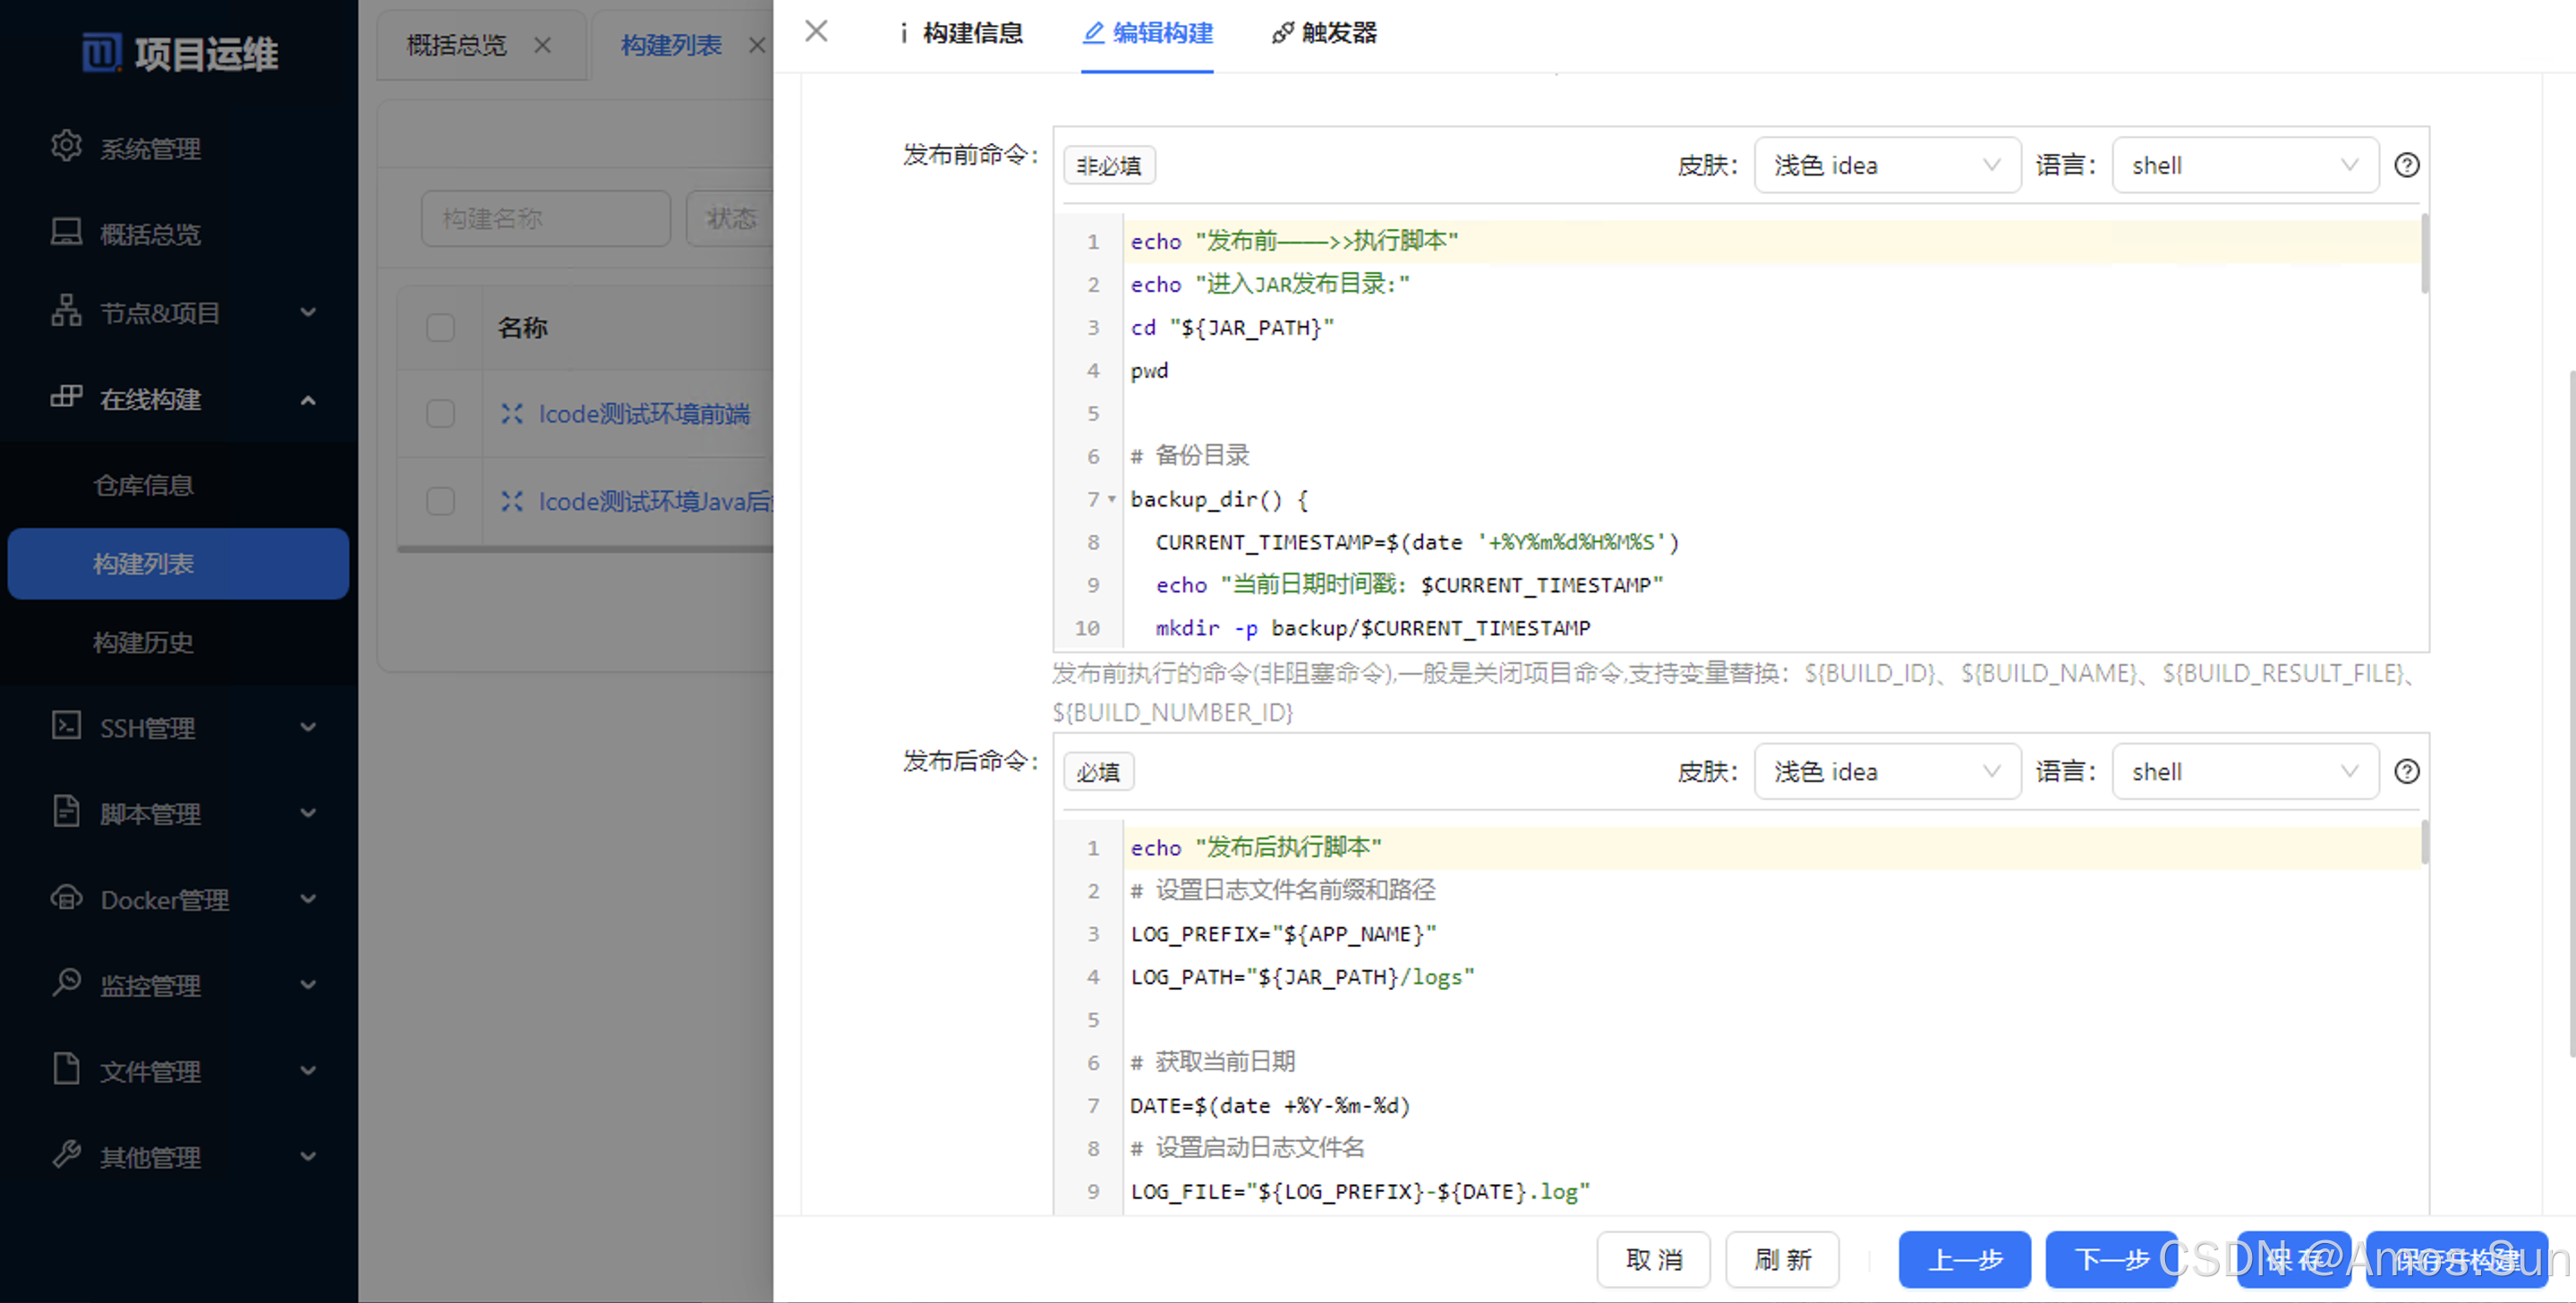Click the 发布前命令 editor vertical scrollbar

[2423, 255]
